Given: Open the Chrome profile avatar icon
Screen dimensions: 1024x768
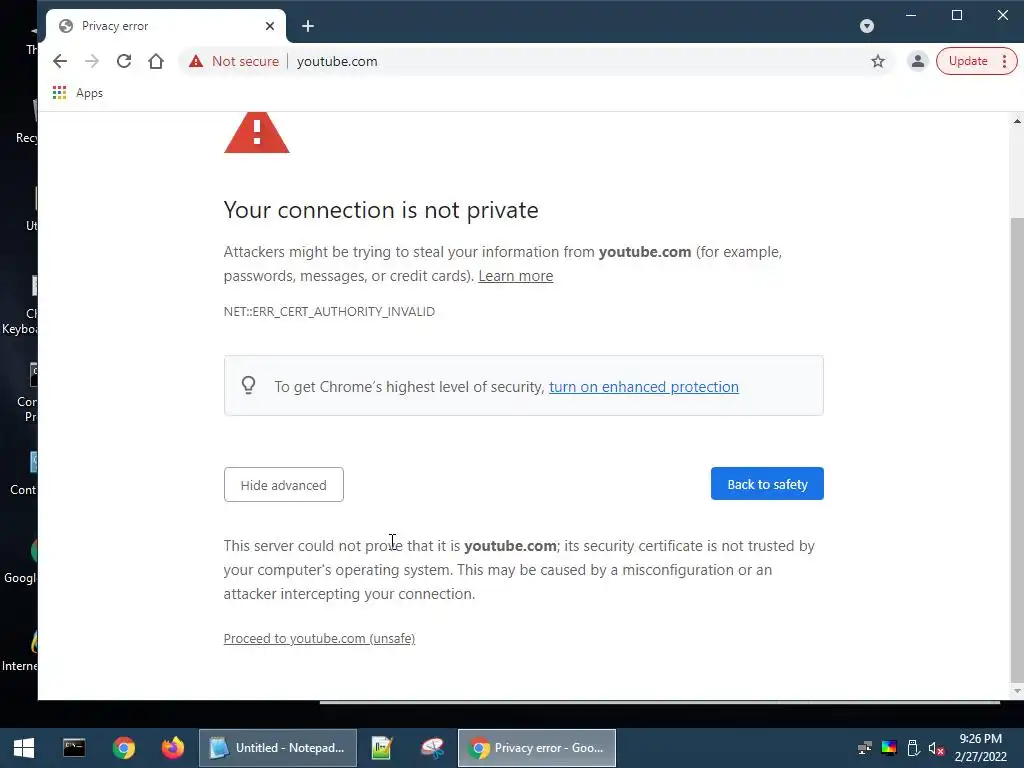Looking at the screenshot, I should [x=917, y=61].
